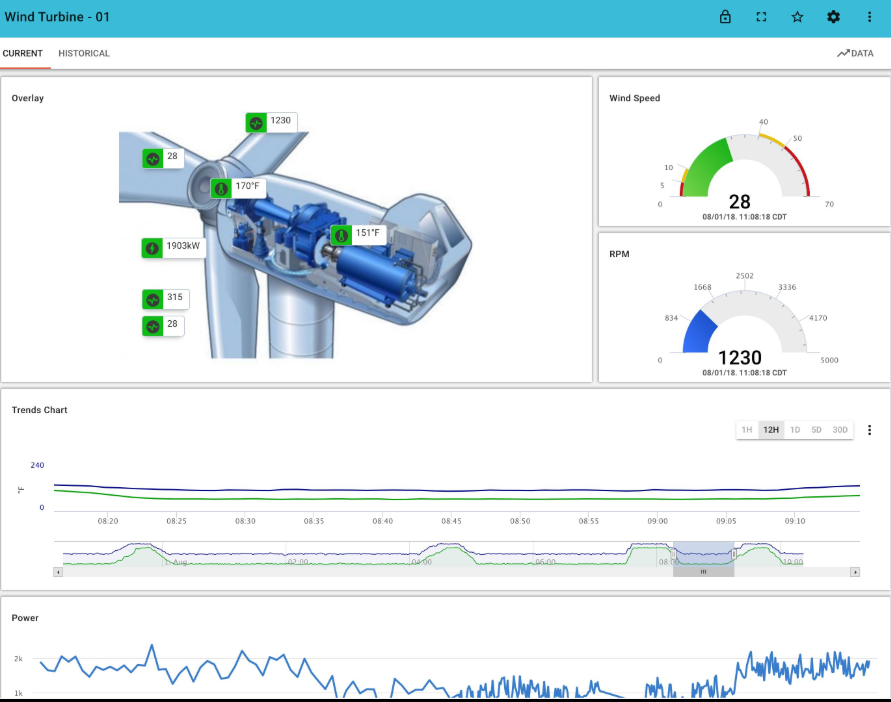This screenshot has width=891, height=702.
Task: Click the 1903kW power bolt icon
Action: coord(152,248)
